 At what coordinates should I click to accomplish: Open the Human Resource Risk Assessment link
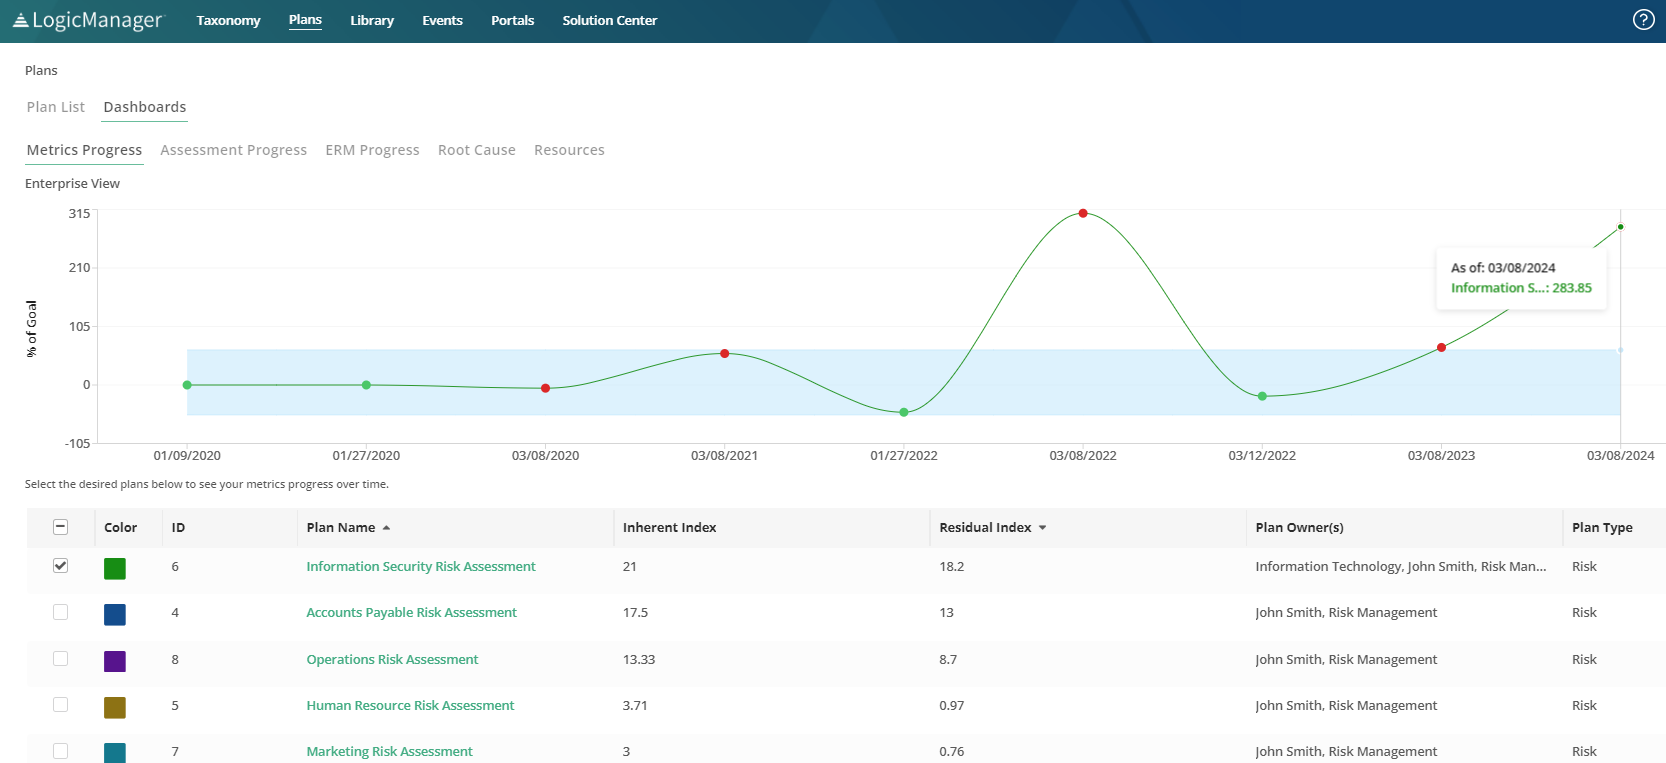tap(410, 705)
